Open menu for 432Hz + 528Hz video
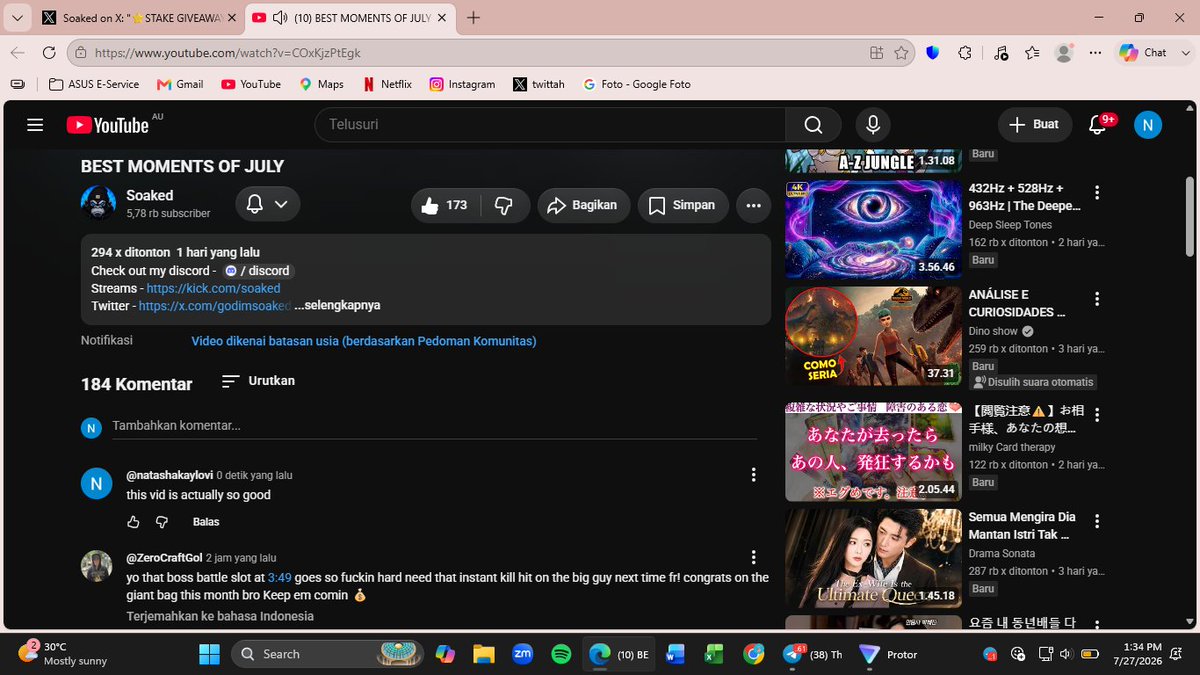Screen dimensions: 1200x675 pos(1097,192)
